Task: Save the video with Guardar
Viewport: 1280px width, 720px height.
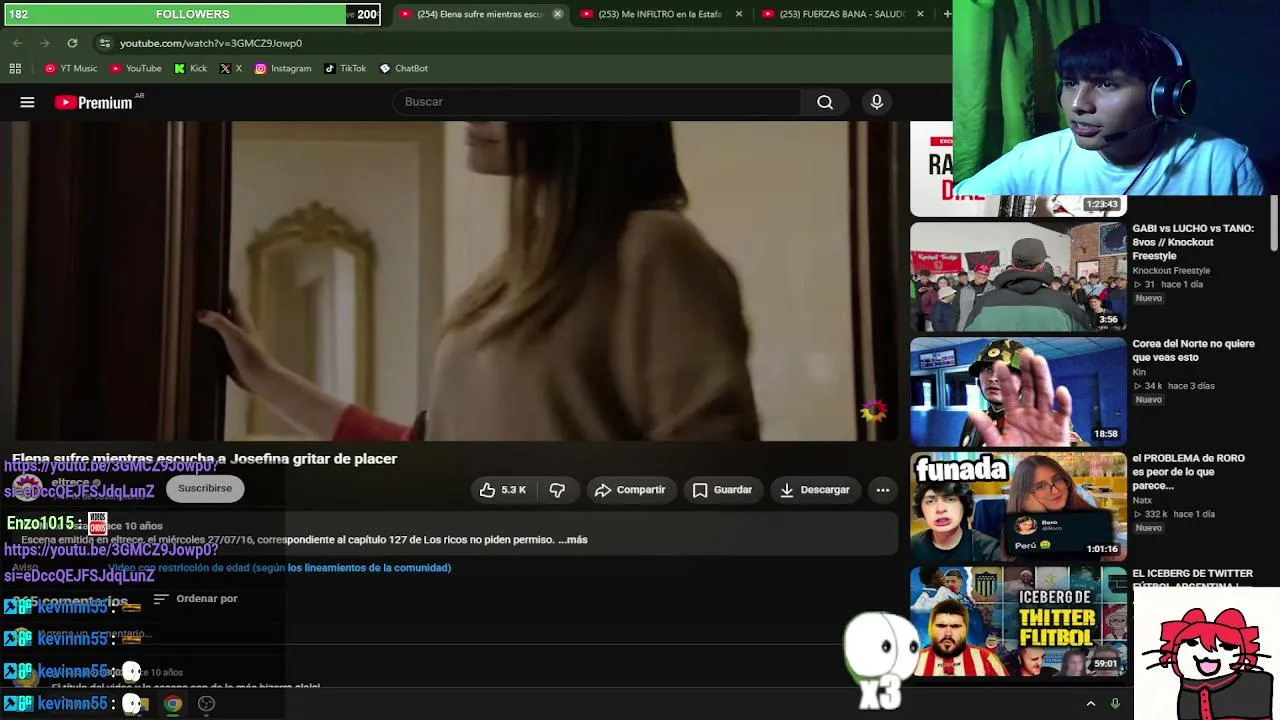Action: tap(722, 490)
